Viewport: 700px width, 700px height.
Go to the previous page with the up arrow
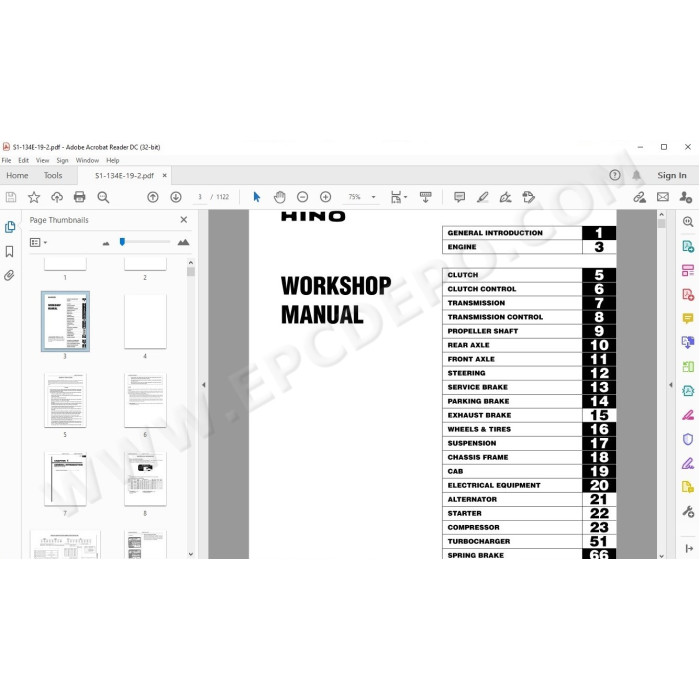tap(153, 197)
